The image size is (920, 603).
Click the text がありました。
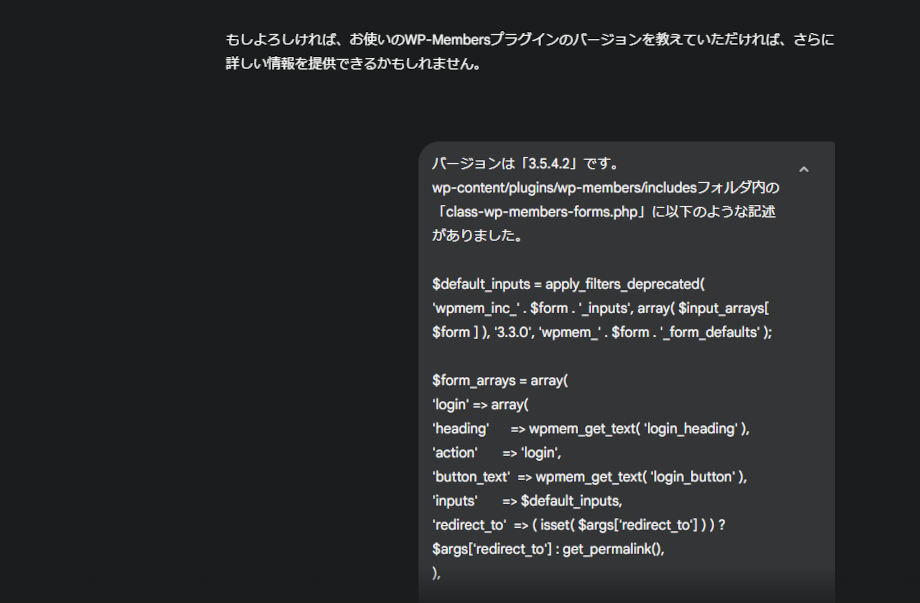475,236
